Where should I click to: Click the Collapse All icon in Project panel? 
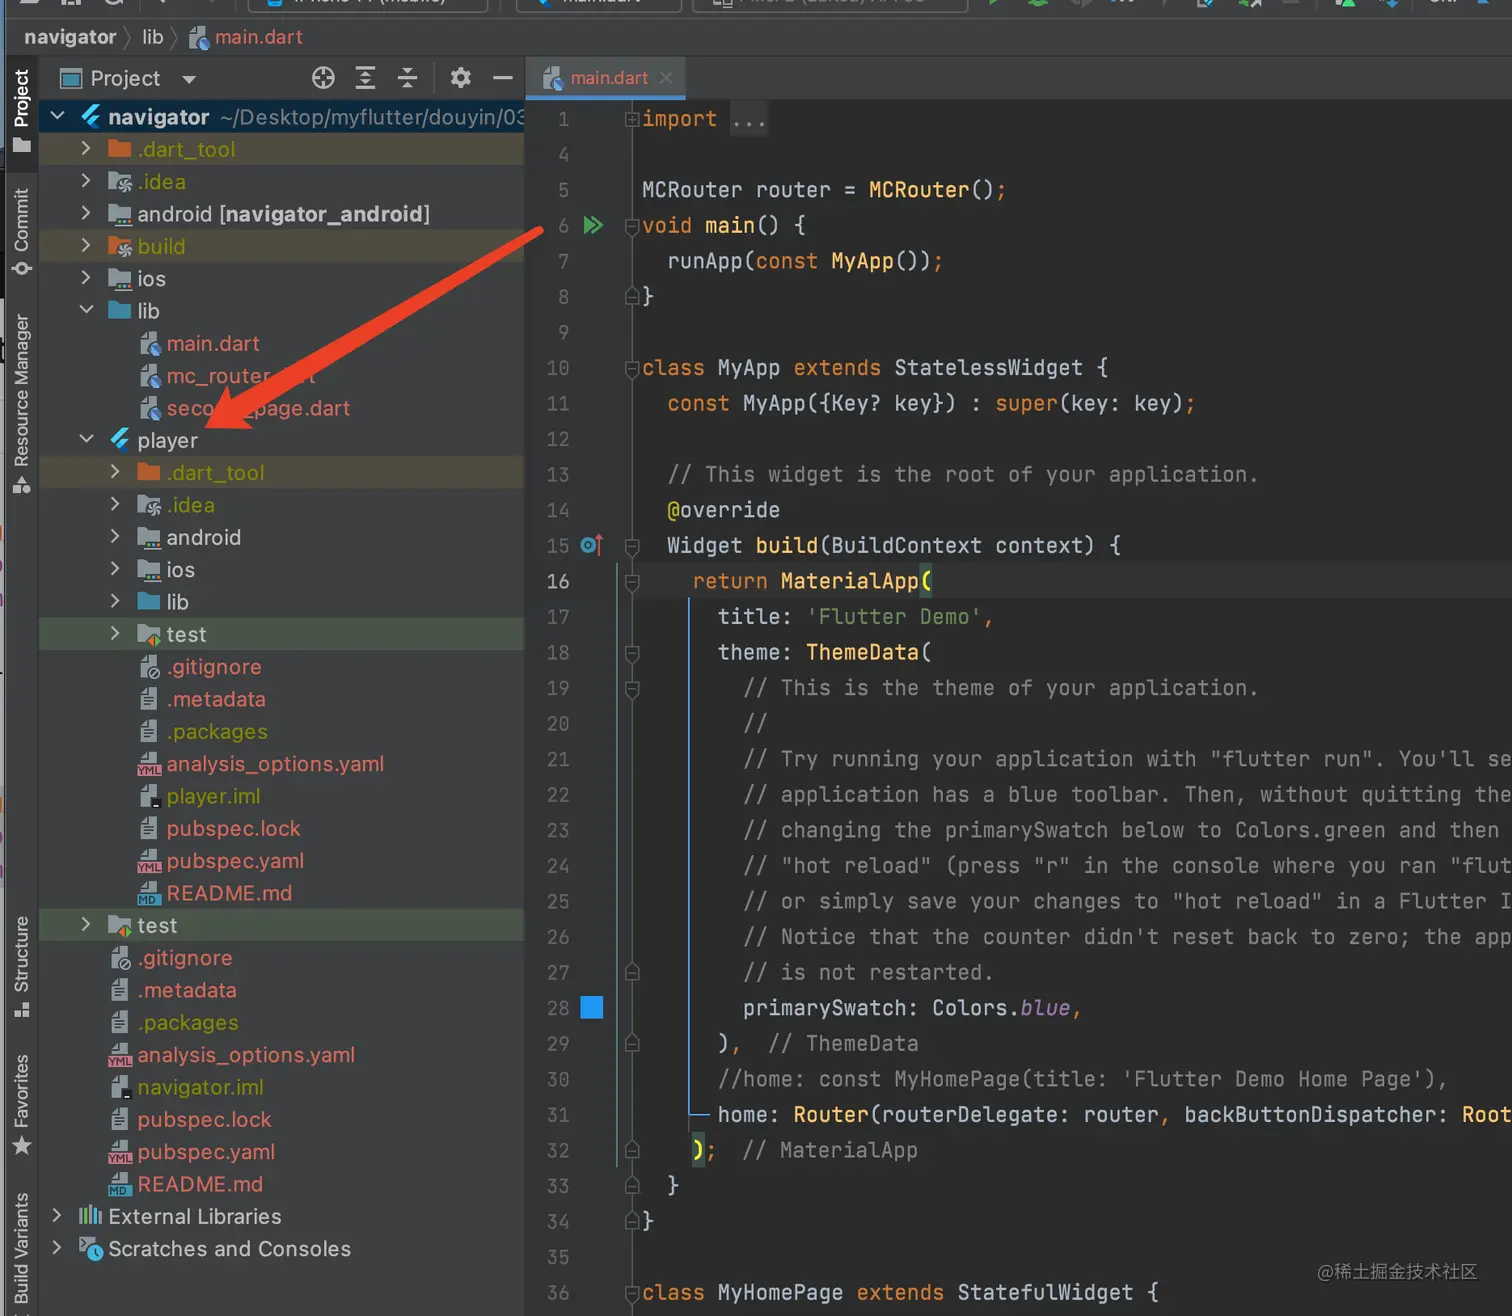coord(407,78)
